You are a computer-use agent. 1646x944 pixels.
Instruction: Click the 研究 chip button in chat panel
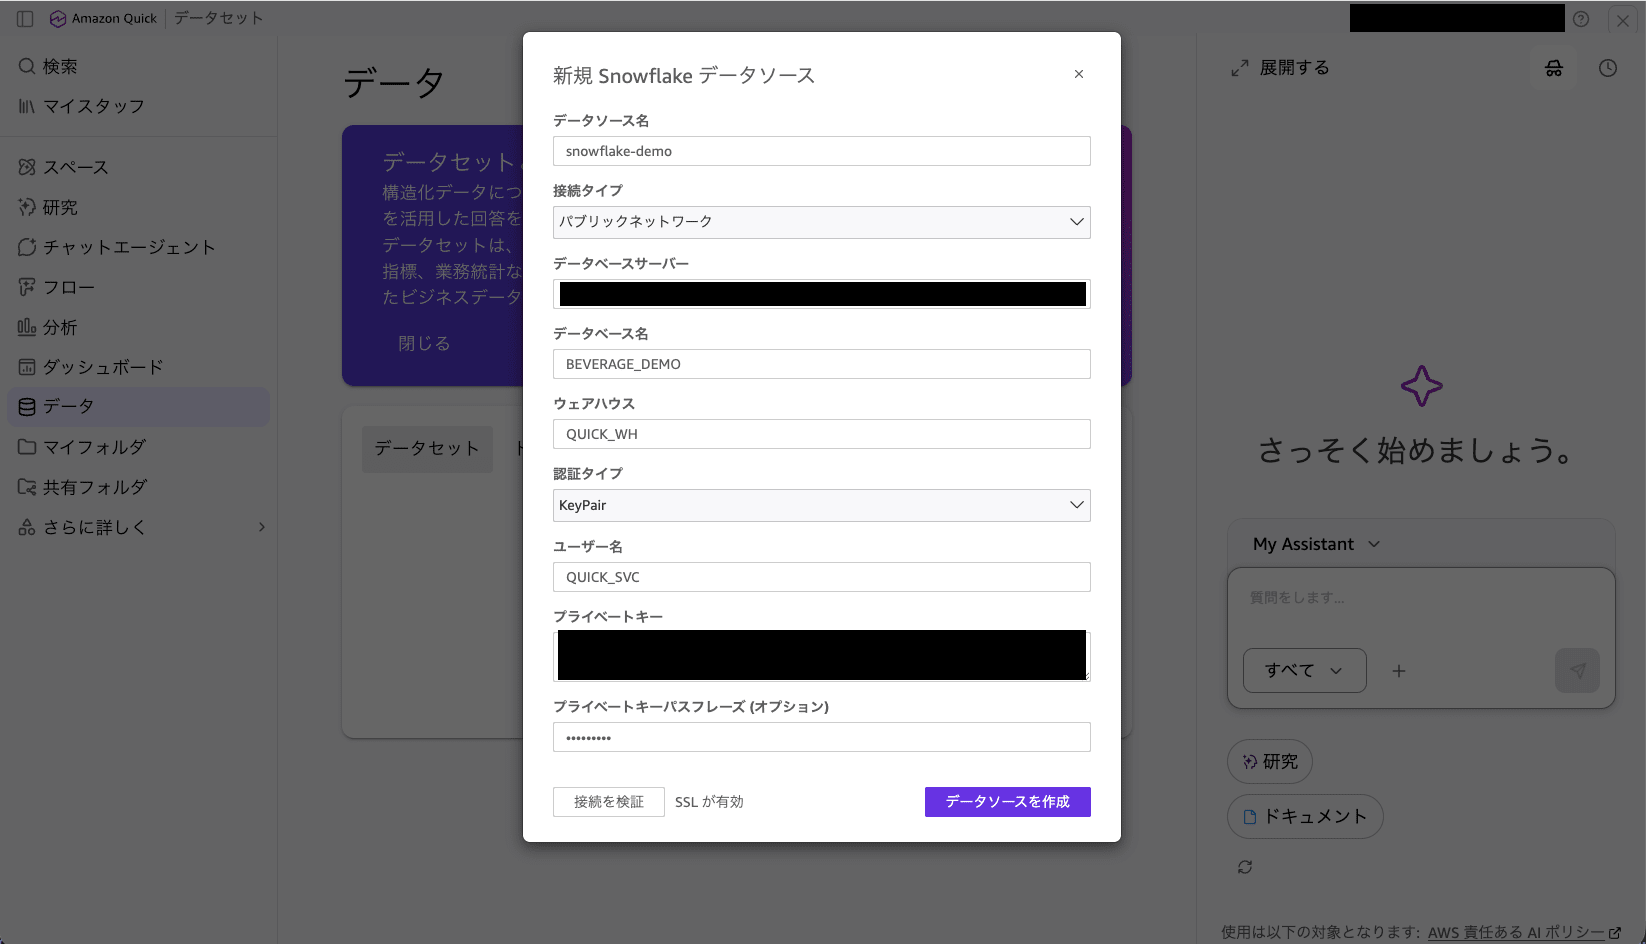point(1270,762)
